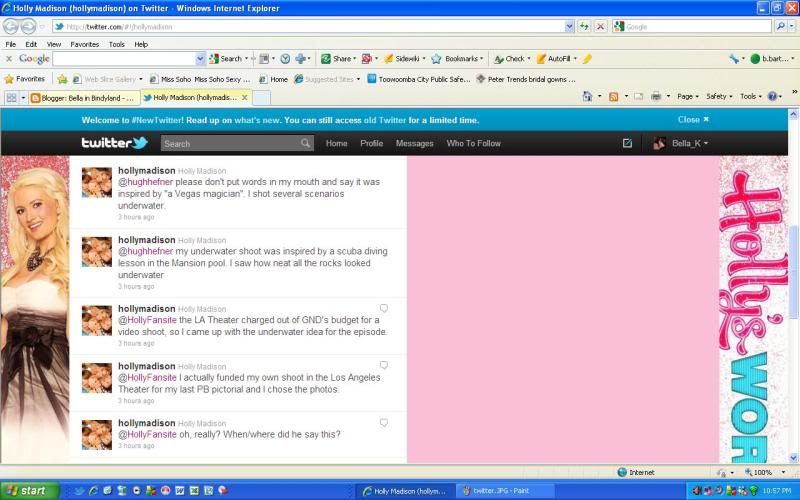This screenshot has height=500, width=800.
Task: Open the Google Toolbar Share button
Action: coord(340,59)
